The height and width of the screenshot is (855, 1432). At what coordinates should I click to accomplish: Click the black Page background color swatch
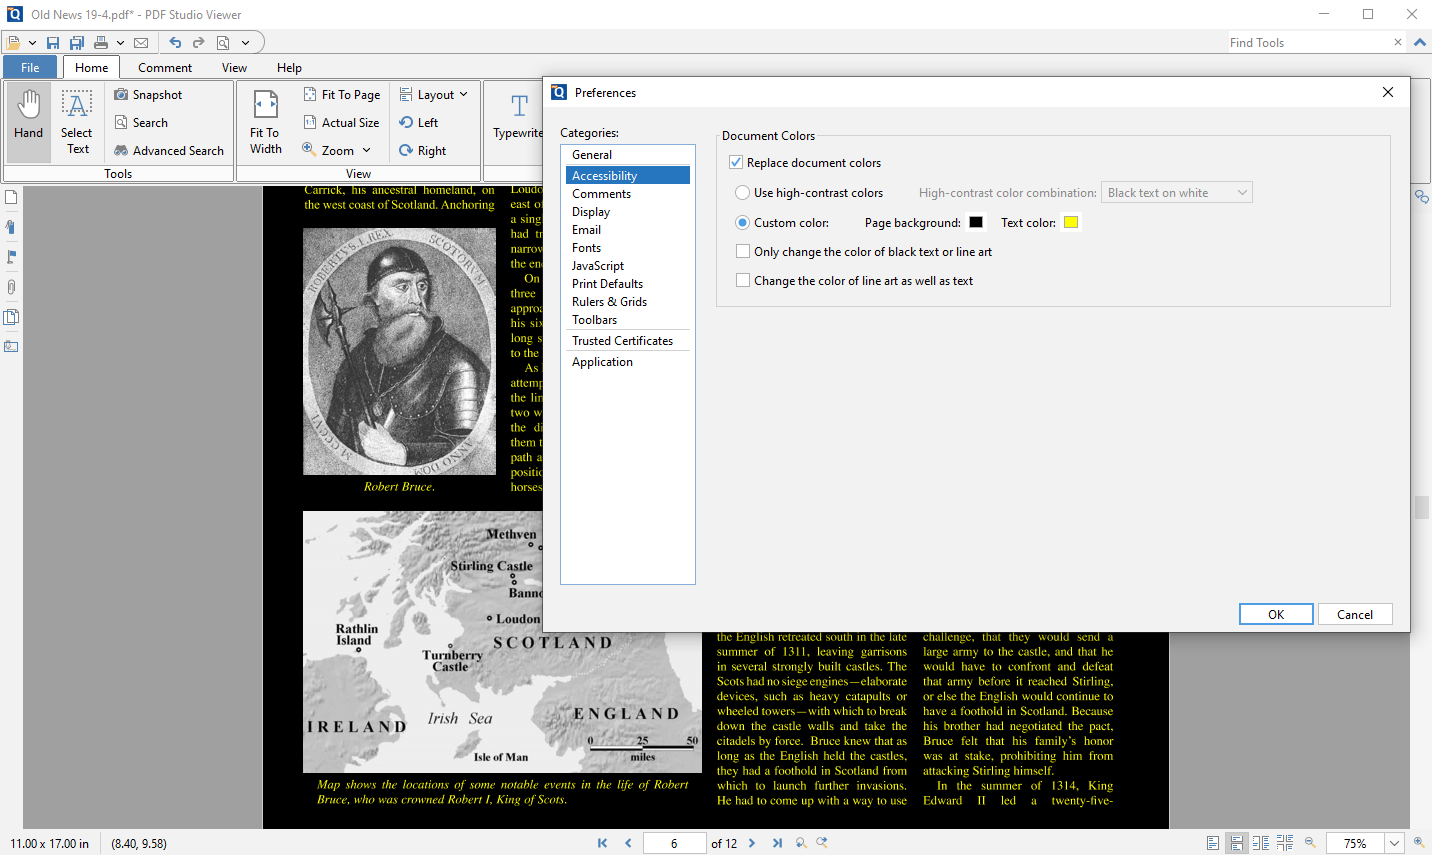click(976, 222)
